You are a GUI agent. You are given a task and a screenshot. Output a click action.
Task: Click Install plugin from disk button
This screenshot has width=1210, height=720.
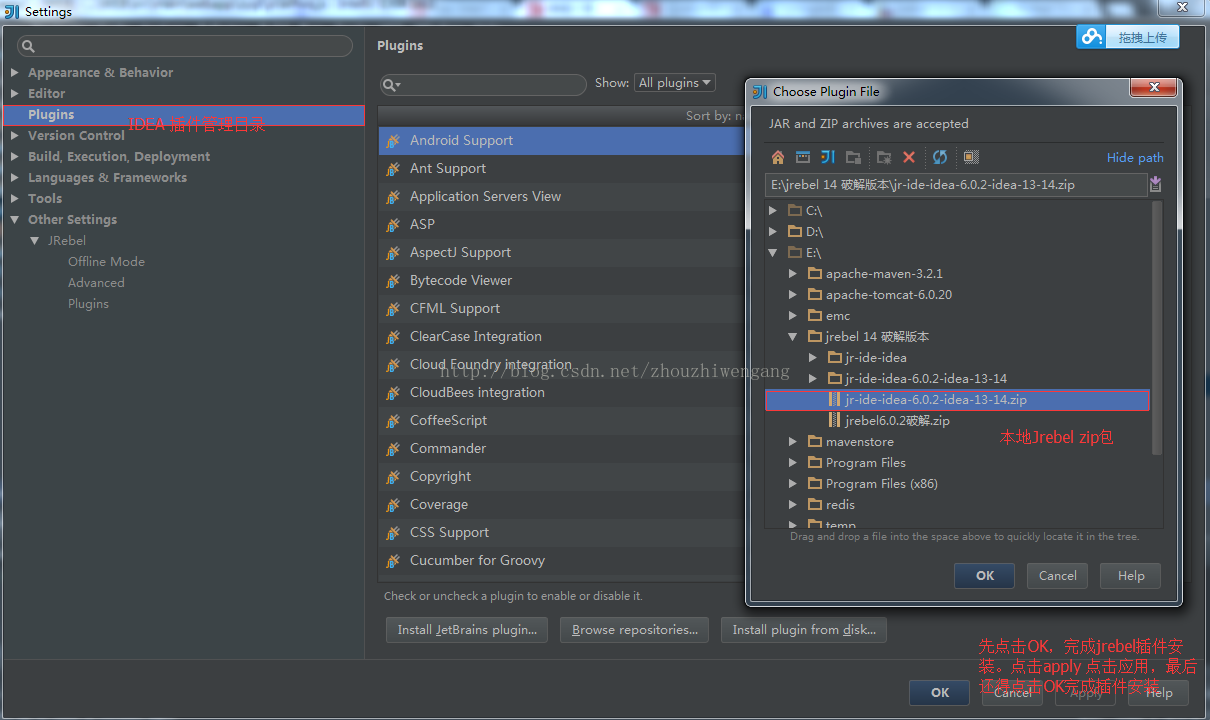(x=804, y=630)
